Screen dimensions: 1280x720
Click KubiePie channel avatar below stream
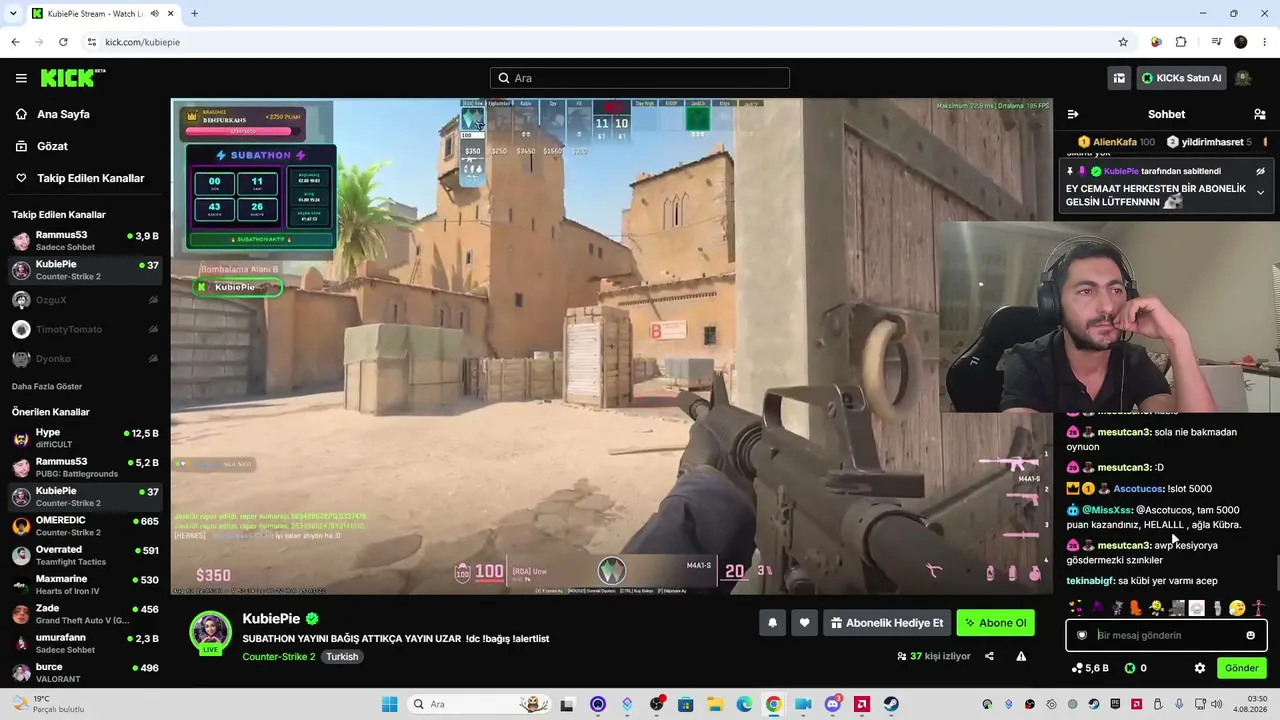click(x=210, y=632)
